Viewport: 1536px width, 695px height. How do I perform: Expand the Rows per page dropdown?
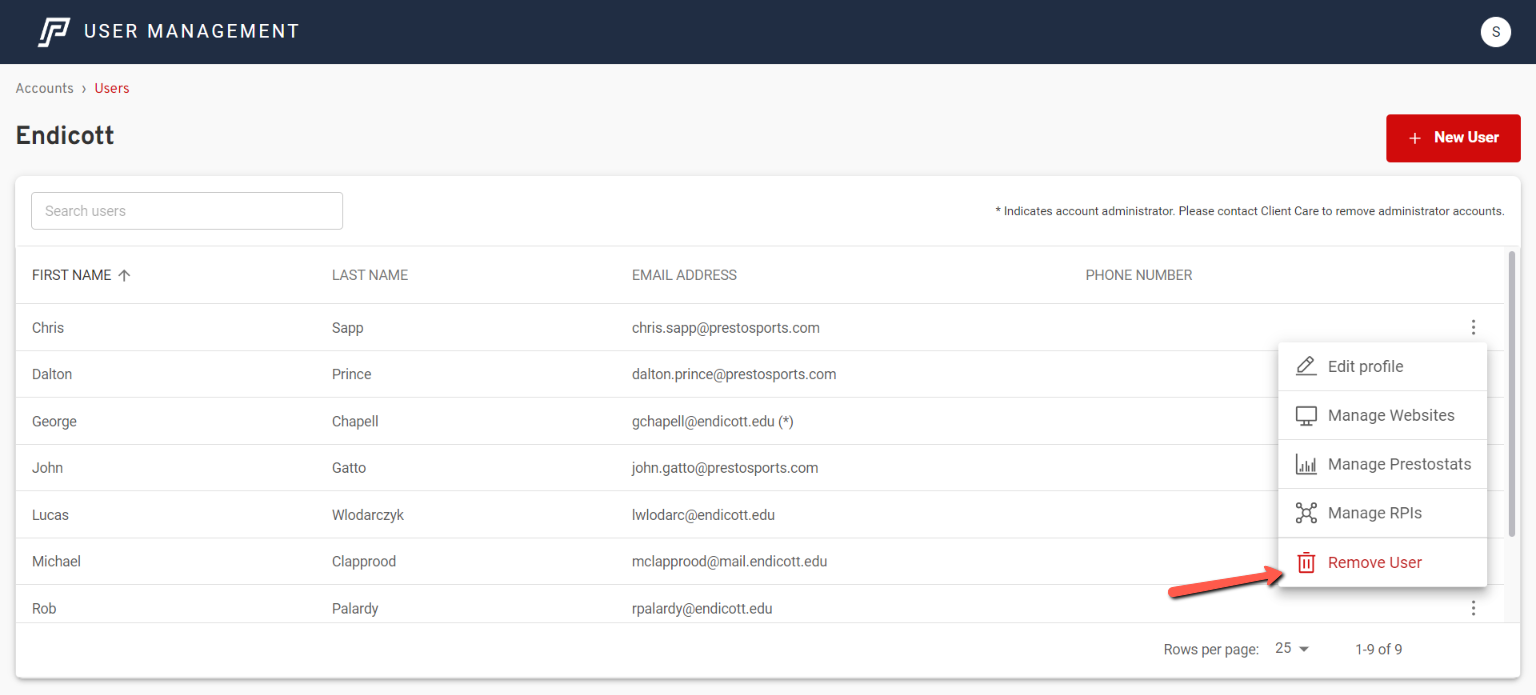pos(1292,649)
